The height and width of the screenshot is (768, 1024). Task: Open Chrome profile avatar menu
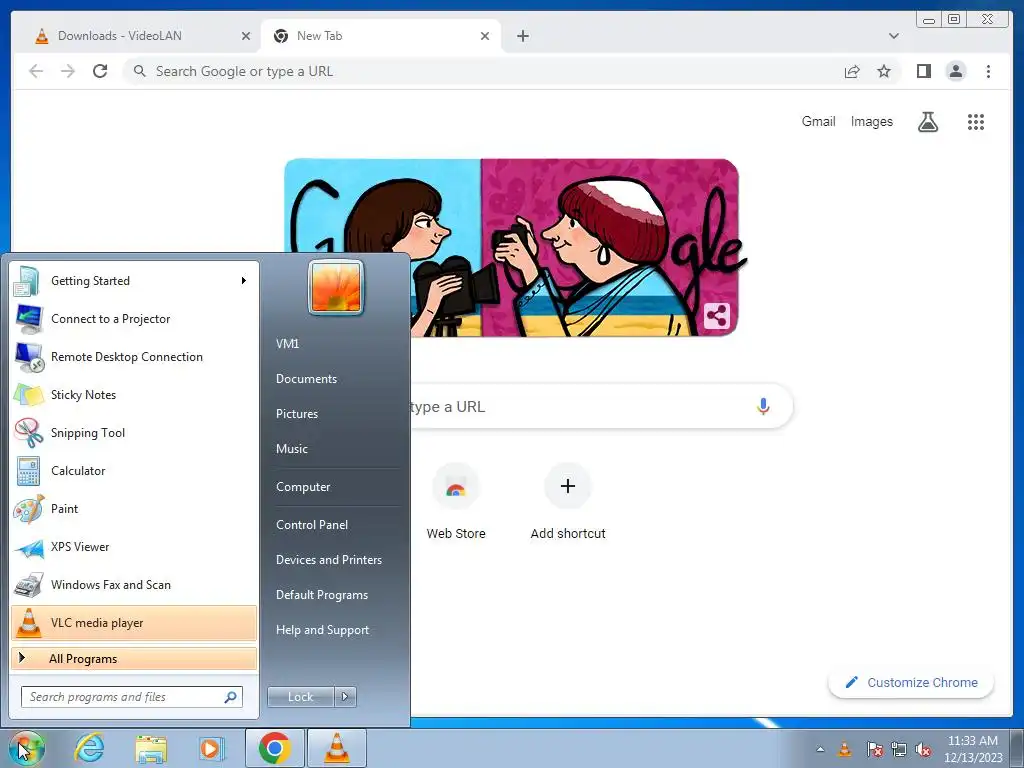[955, 71]
